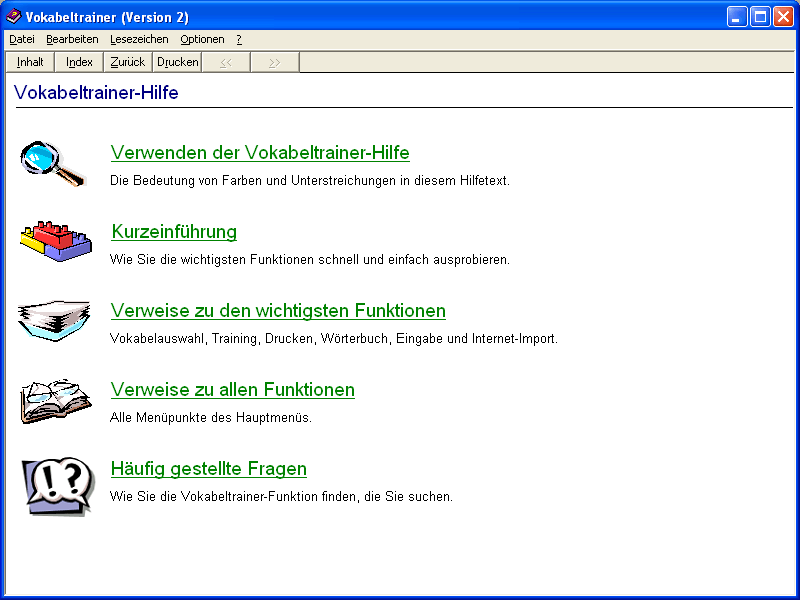Click text 'Alle Menüpunkte des Hauptmenüs.'
Viewport: 800px width, 600px height.
(x=211, y=418)
